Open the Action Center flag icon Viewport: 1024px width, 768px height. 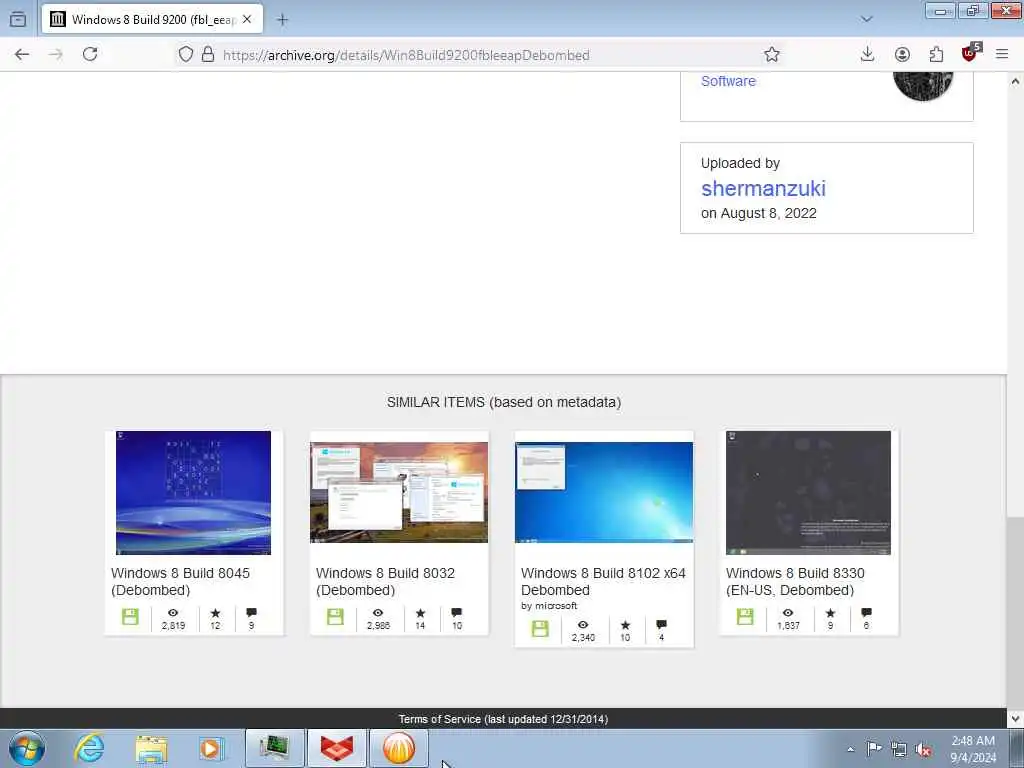point(874,748)
